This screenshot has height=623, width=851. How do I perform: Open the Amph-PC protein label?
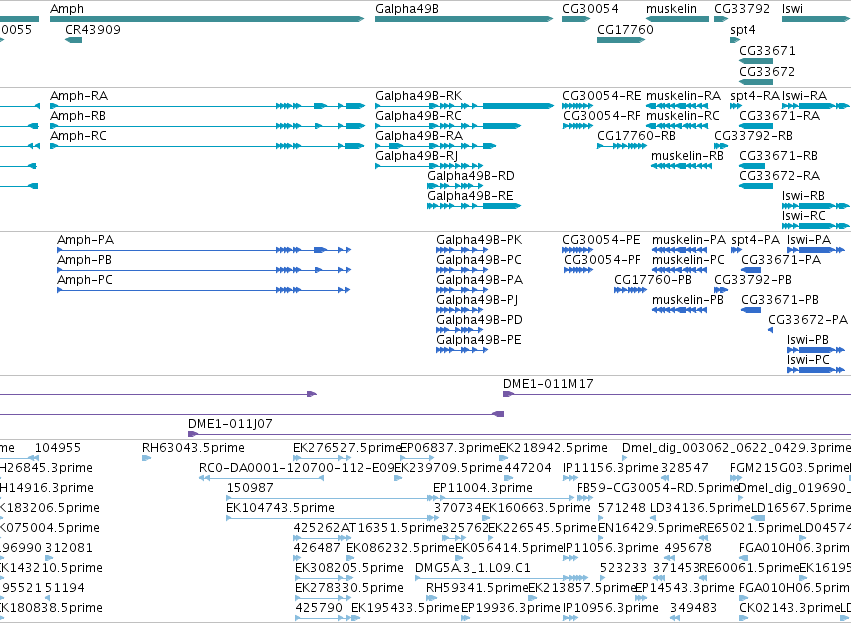coord(85,280)
